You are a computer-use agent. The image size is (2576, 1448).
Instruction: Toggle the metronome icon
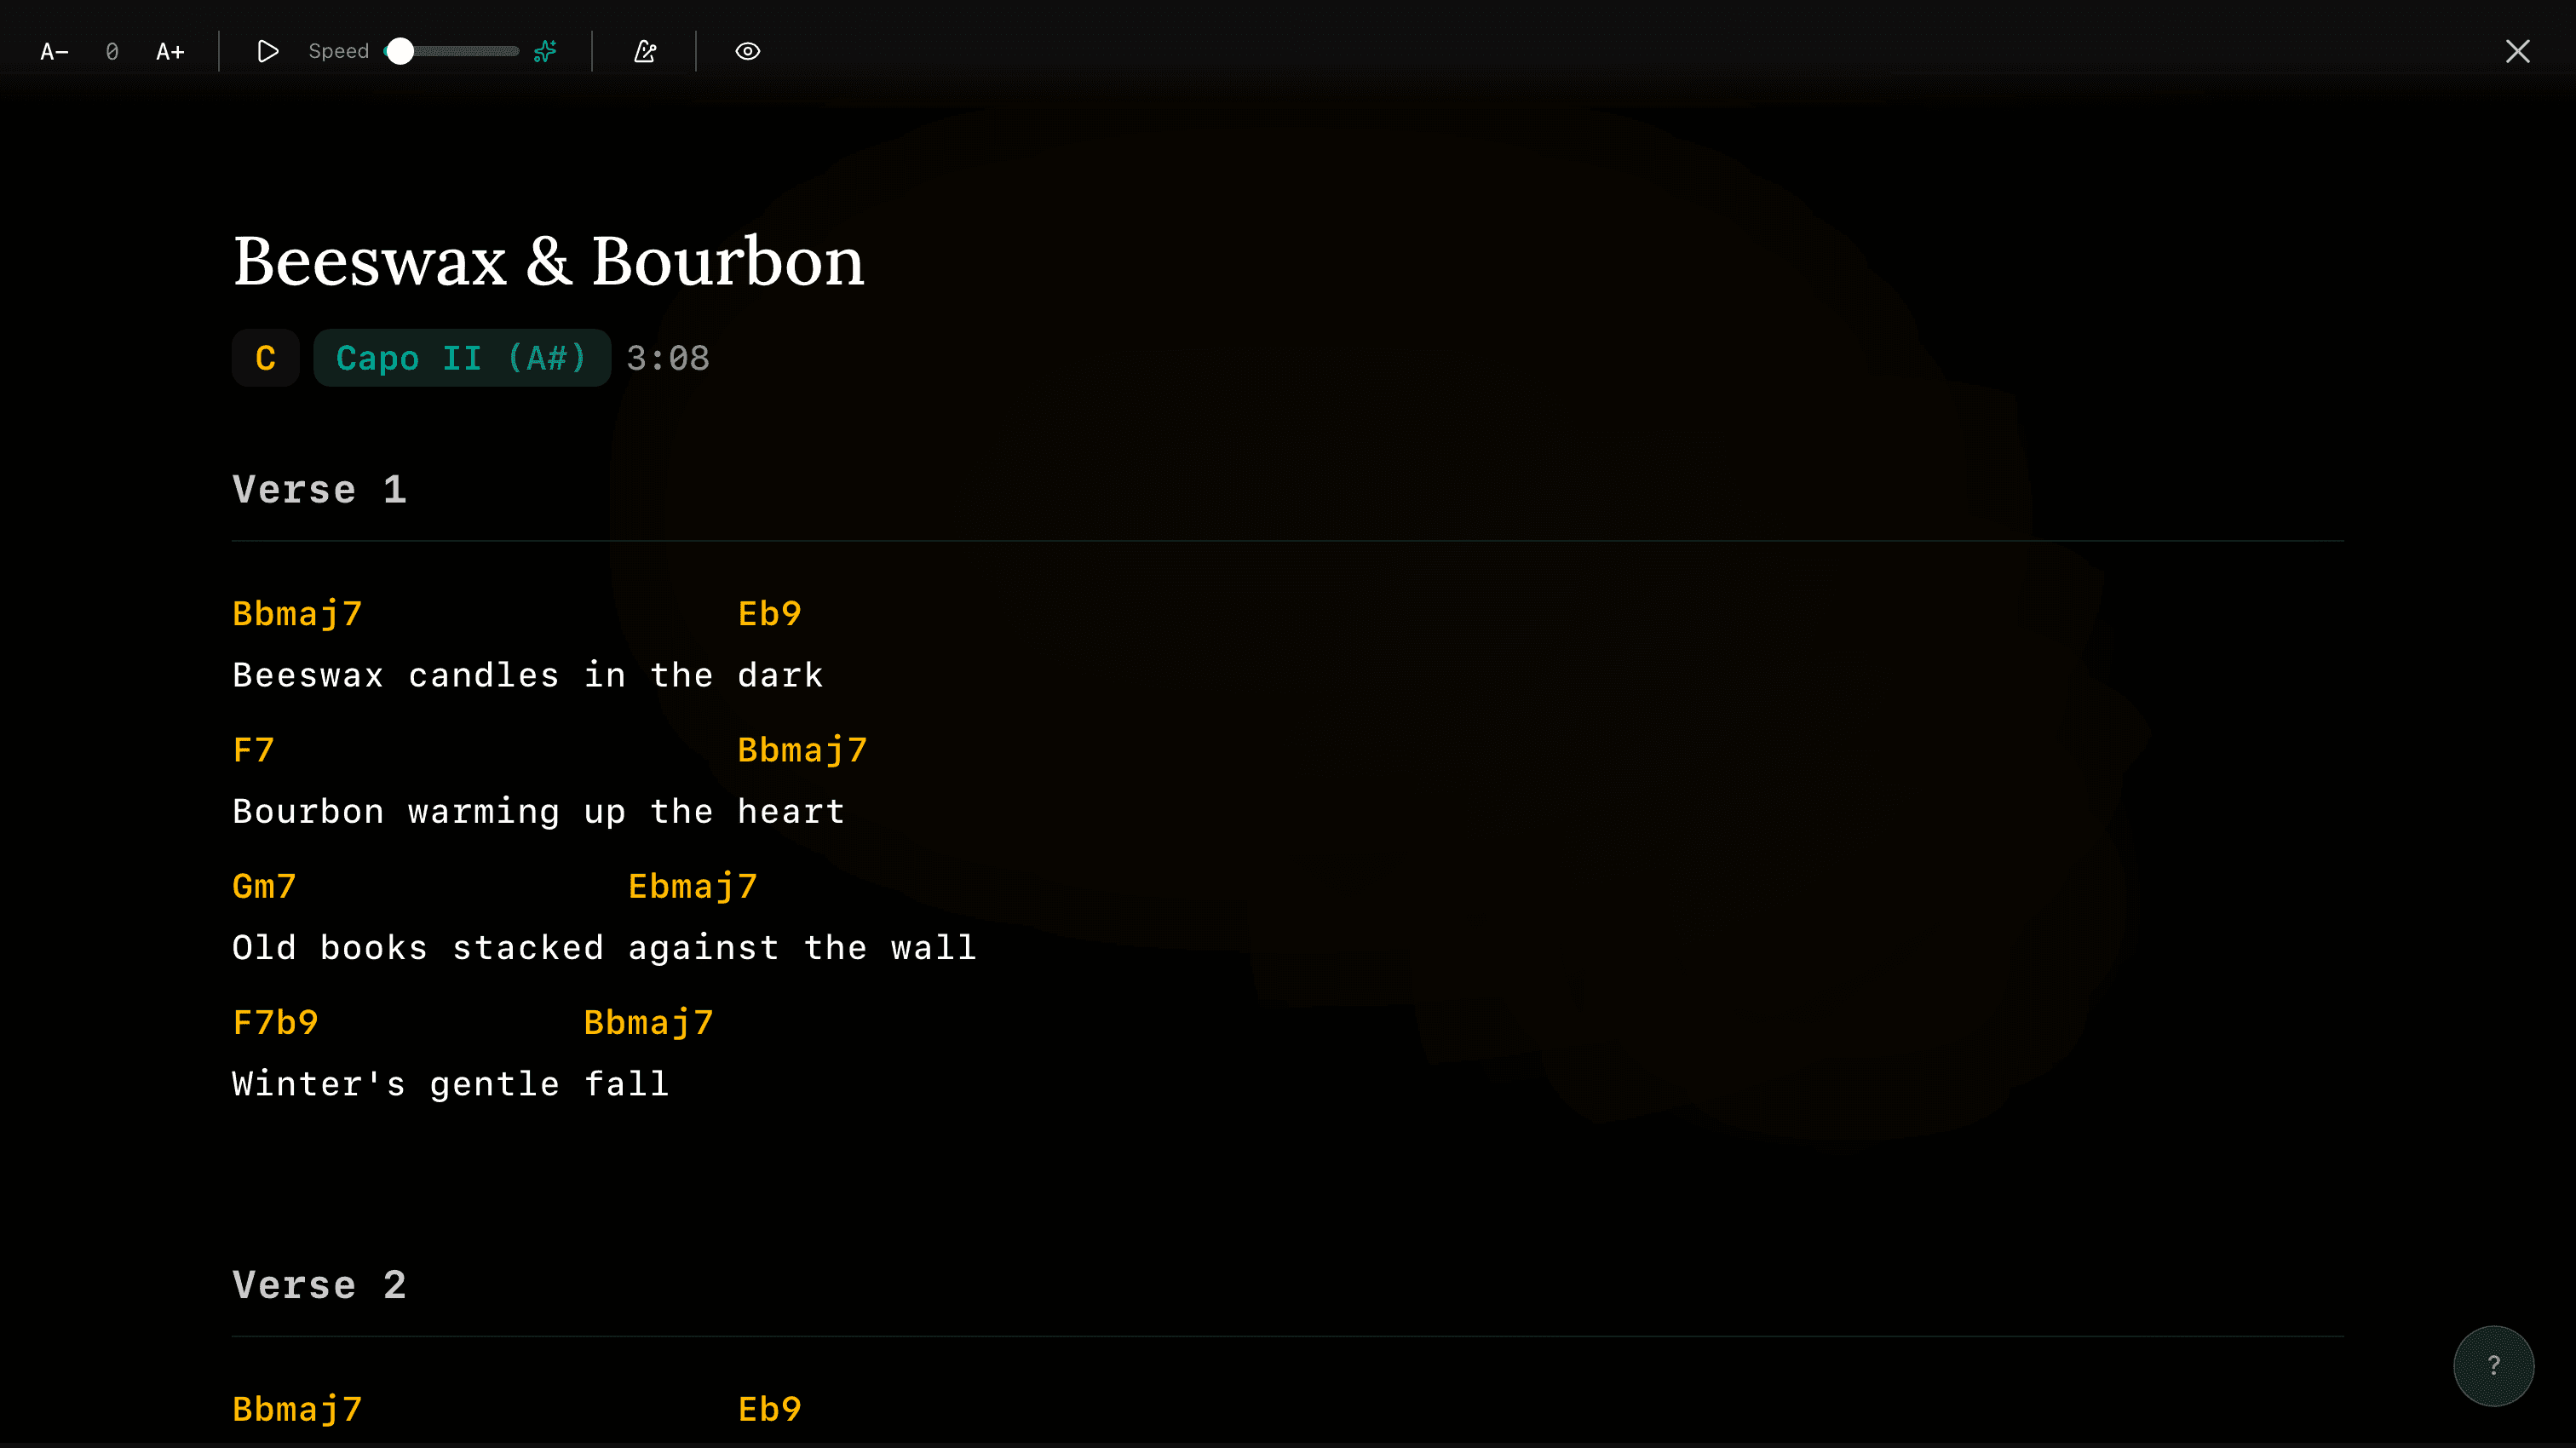click(x=645, y=52)
